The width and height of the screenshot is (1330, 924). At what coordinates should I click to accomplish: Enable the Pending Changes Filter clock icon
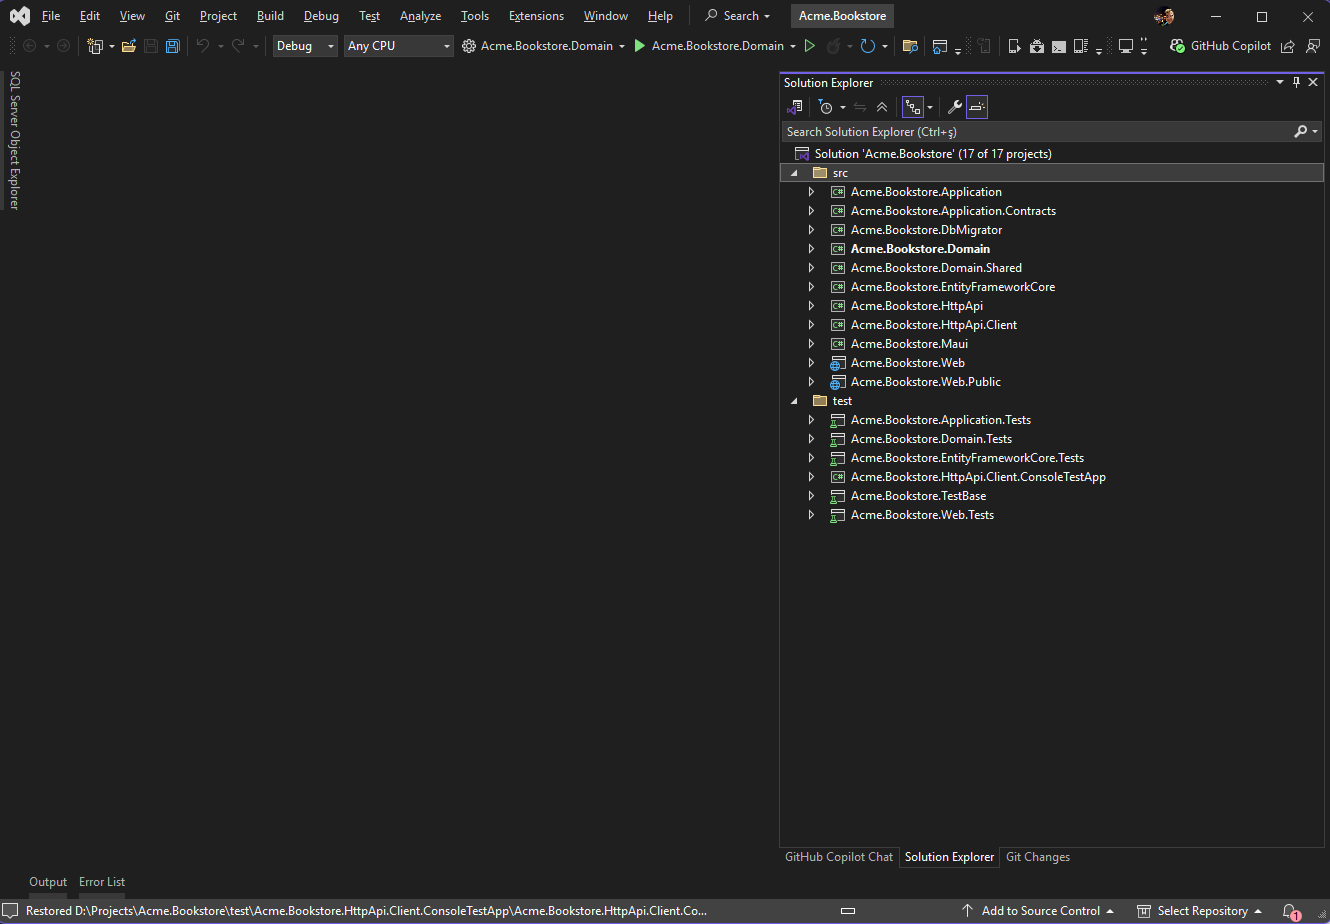point(826,107)
